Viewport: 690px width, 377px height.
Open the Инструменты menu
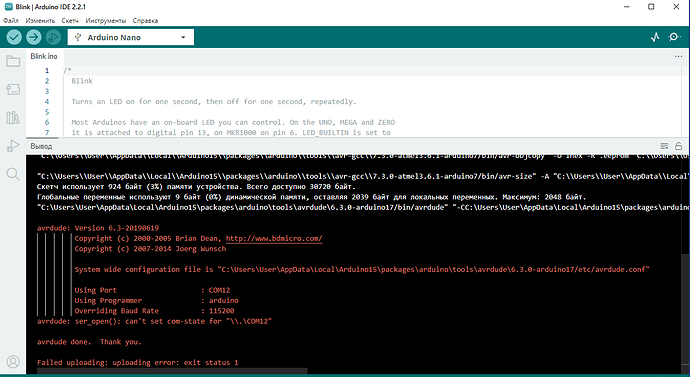(x=106, y=21)
